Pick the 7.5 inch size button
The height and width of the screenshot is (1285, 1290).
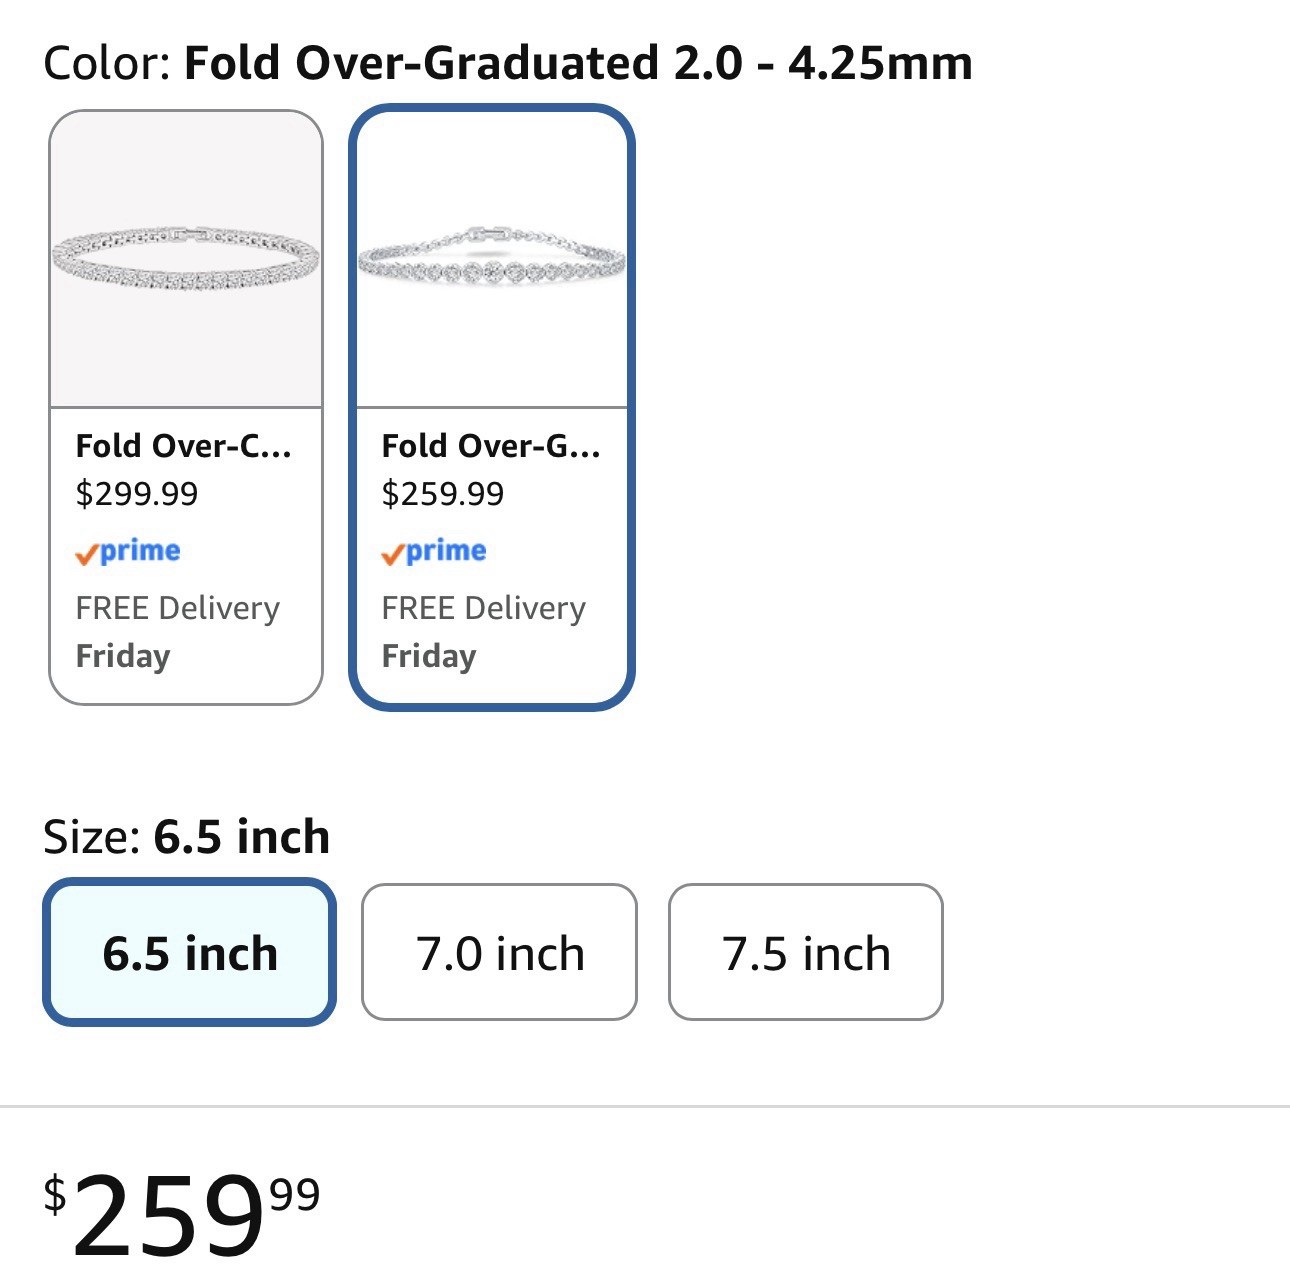click(806, 952)
